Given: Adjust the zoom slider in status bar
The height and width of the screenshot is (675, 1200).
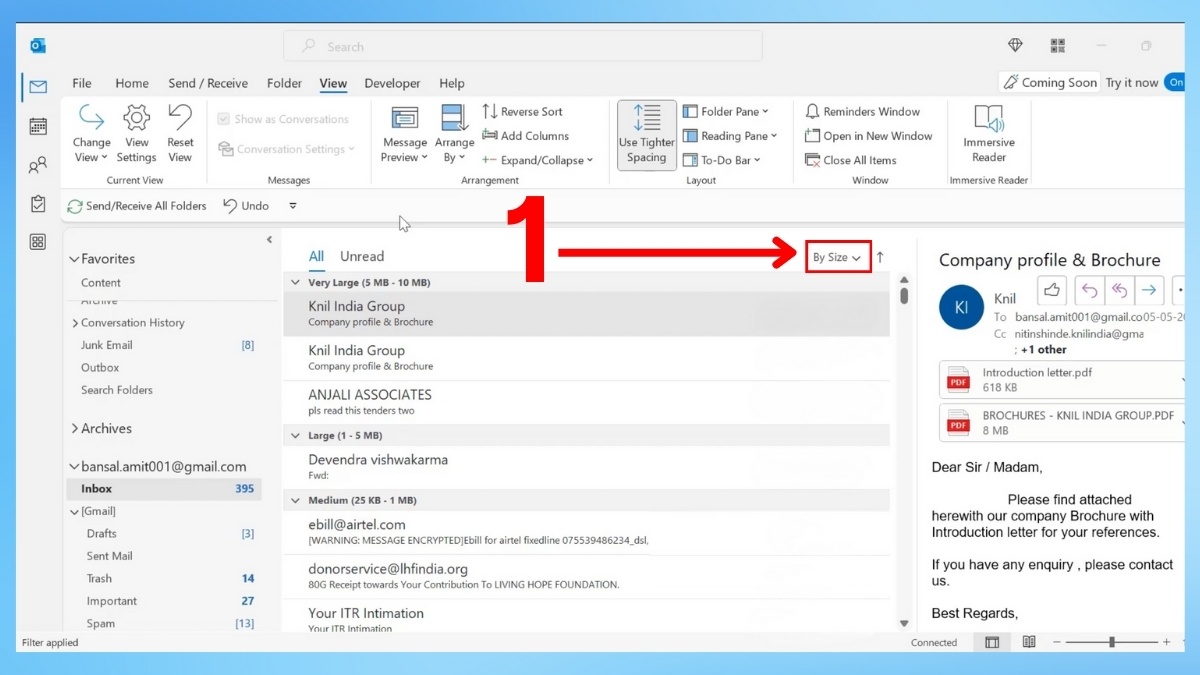Looking at the screenshot, I should click(x=1112, y=642).
